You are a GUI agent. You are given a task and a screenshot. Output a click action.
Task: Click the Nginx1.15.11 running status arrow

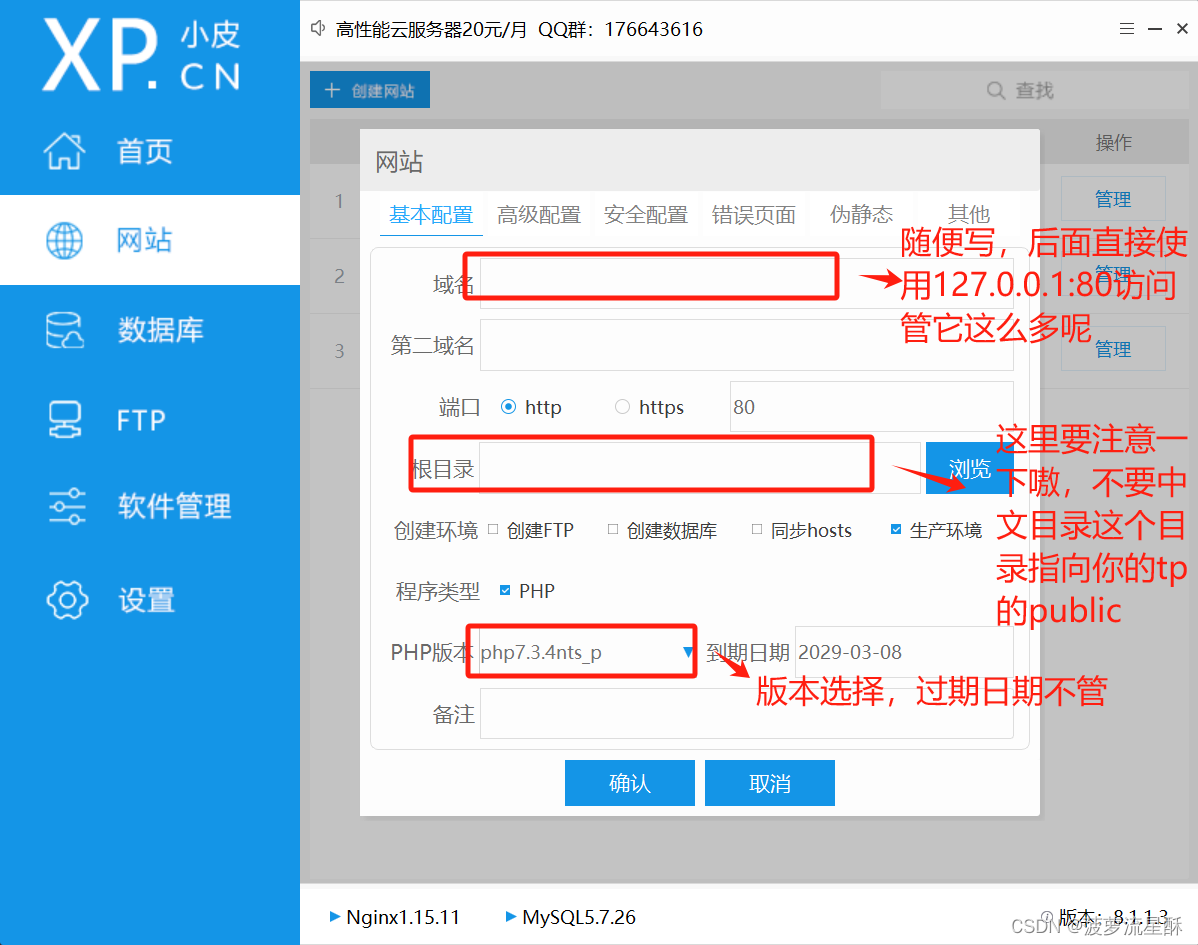334,916
